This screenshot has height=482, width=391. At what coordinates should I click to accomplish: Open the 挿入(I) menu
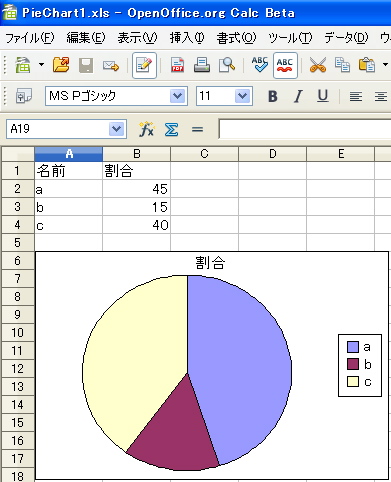click(x=187, y=38)
